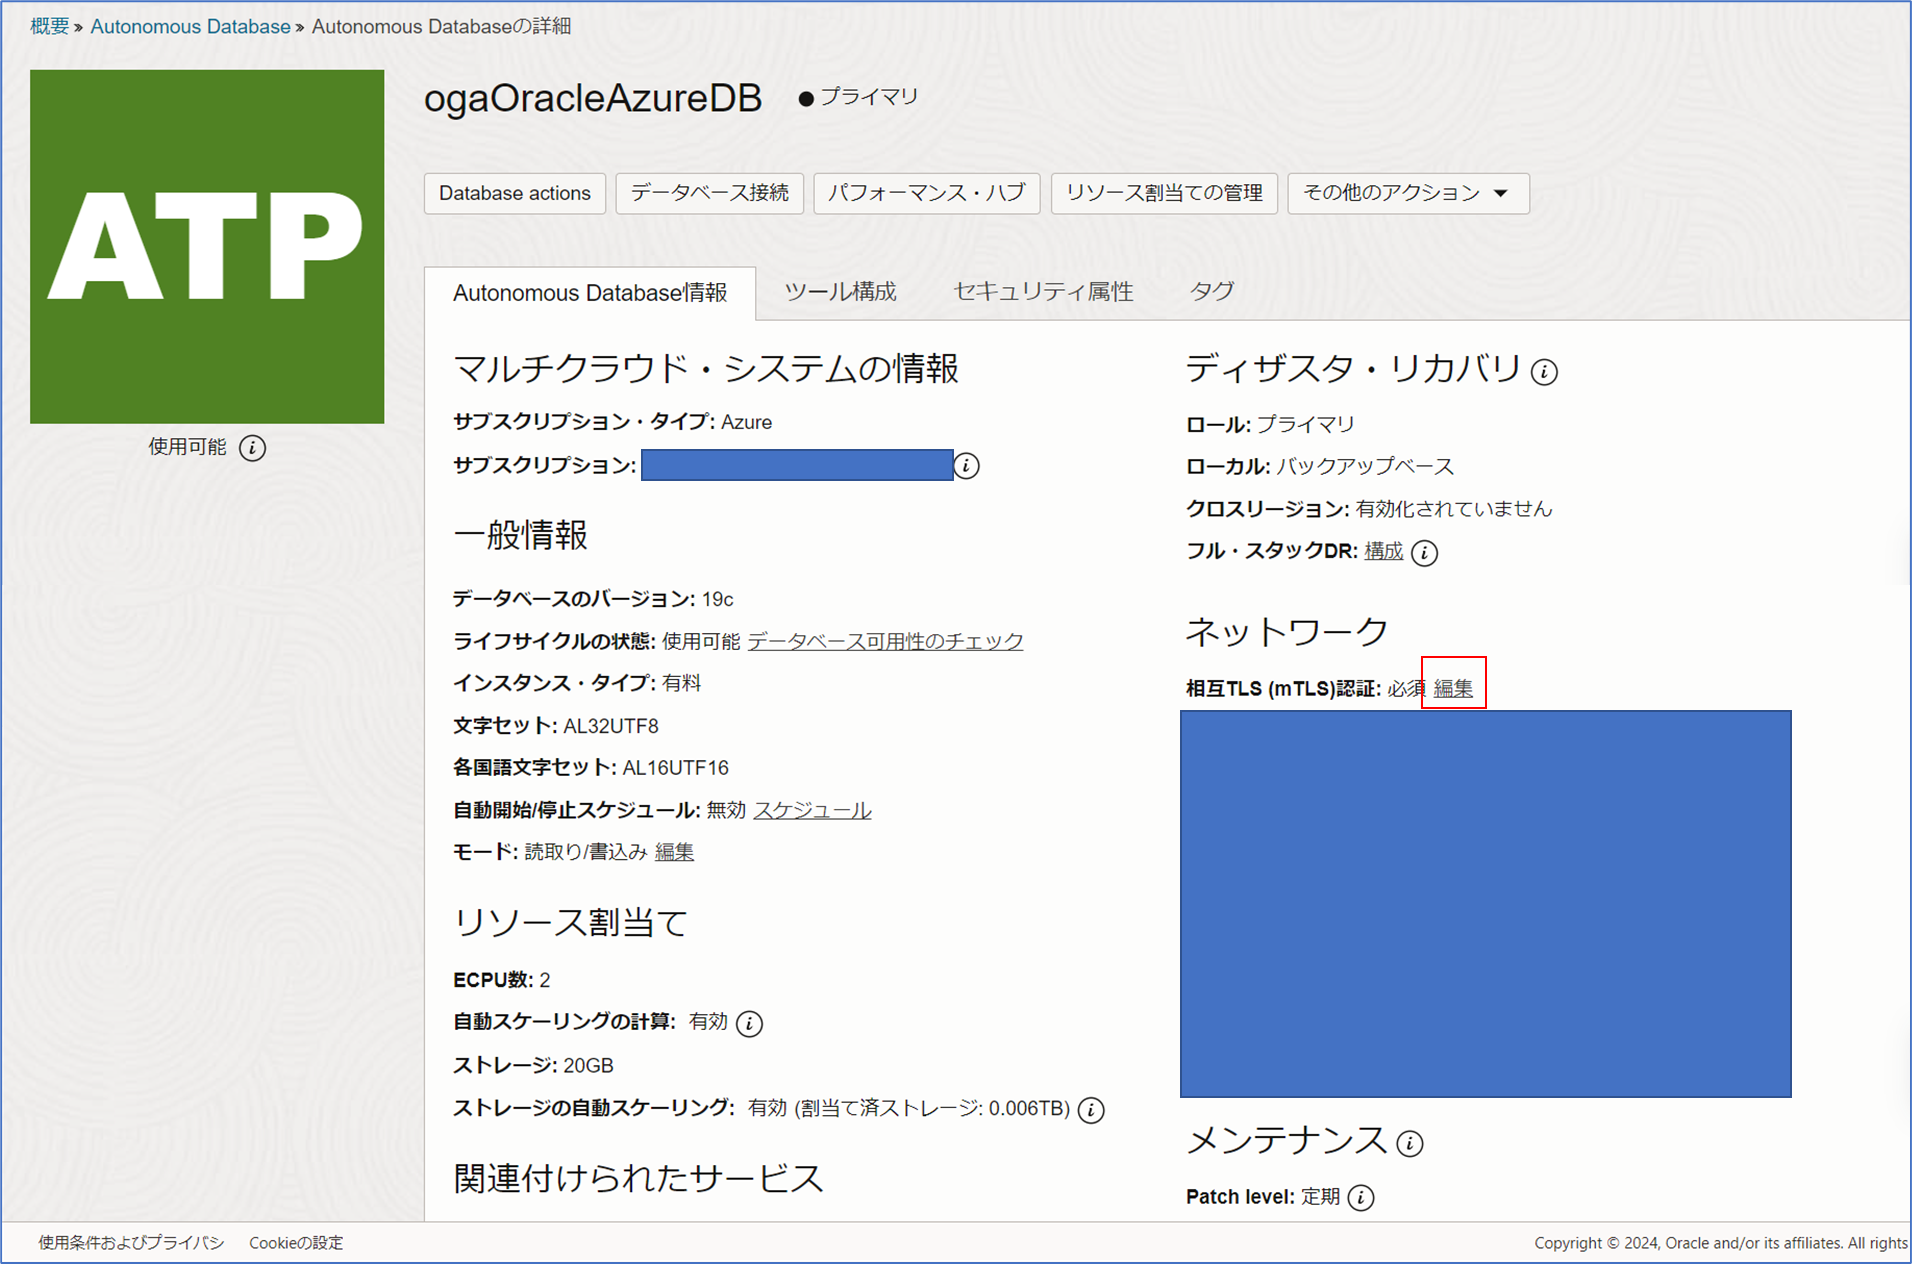This screenshot has height=1264, width=1912.
Task: Click the リソース割当て section heading
Action: click(571, 922)
